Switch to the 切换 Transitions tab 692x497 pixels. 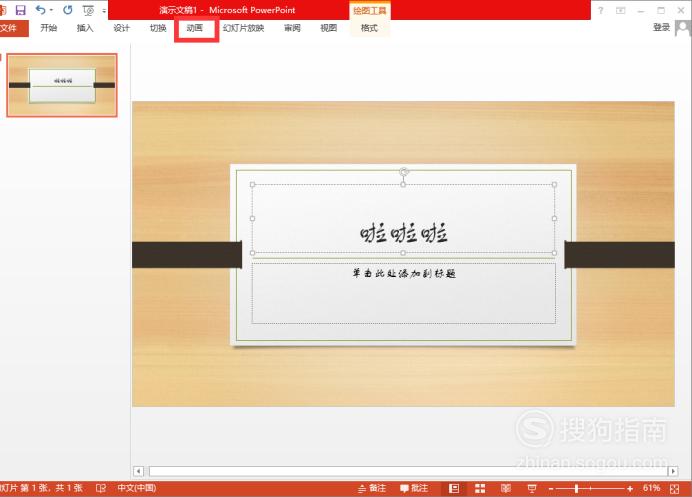point(158,28)
